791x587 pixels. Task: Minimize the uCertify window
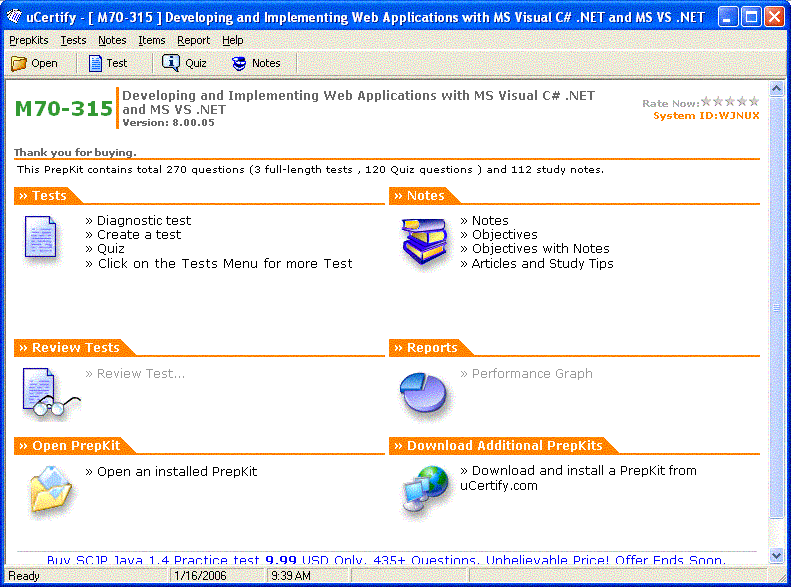point(727,17)
